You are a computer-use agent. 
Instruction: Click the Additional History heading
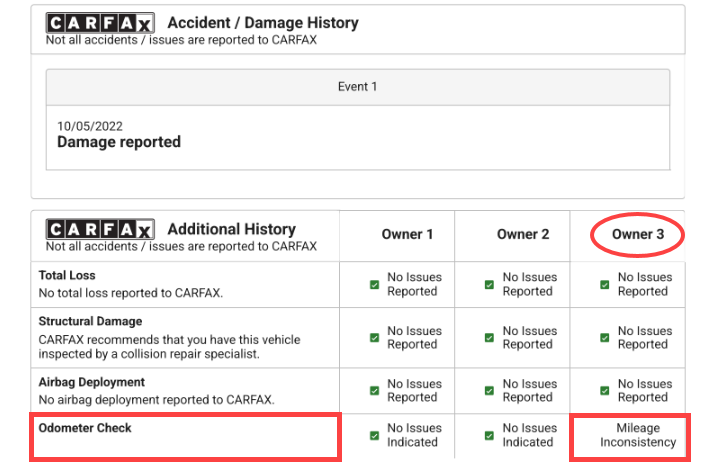[x=232, y=229]
